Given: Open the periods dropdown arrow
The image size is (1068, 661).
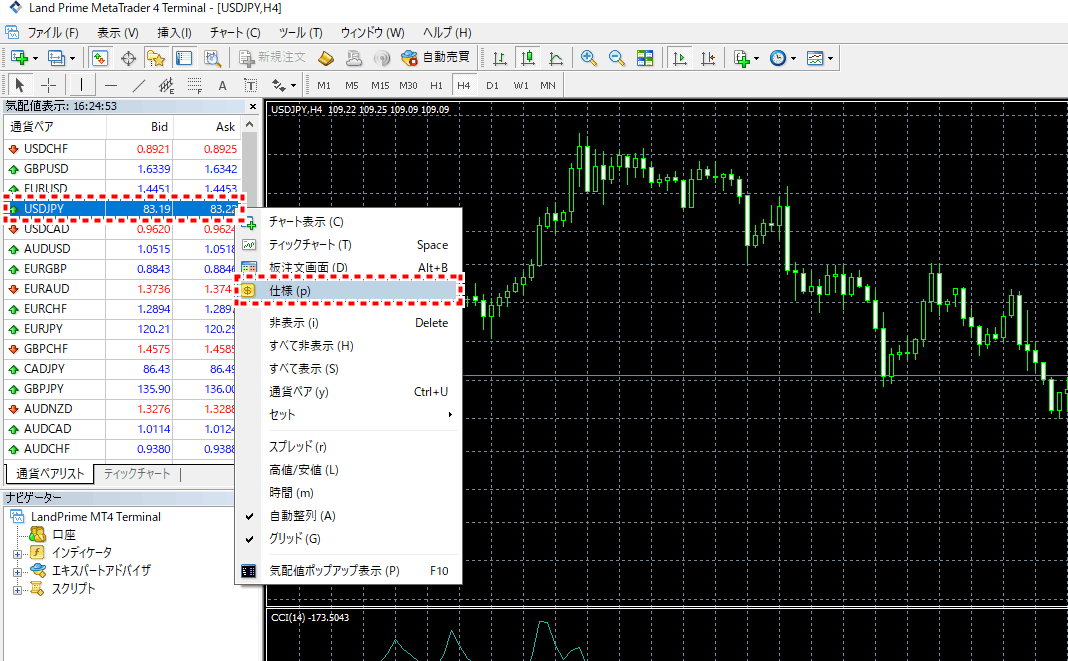Looking at the screenshot, I should pos(794,59).
